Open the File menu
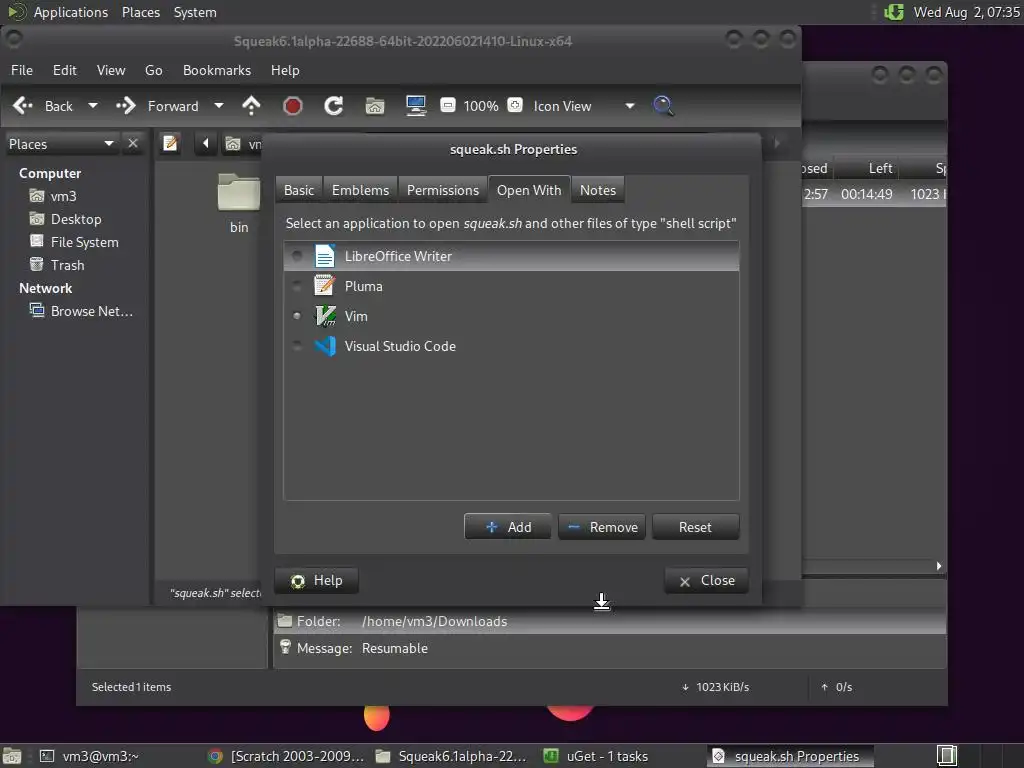The image size is (1024, 768). 22,70
